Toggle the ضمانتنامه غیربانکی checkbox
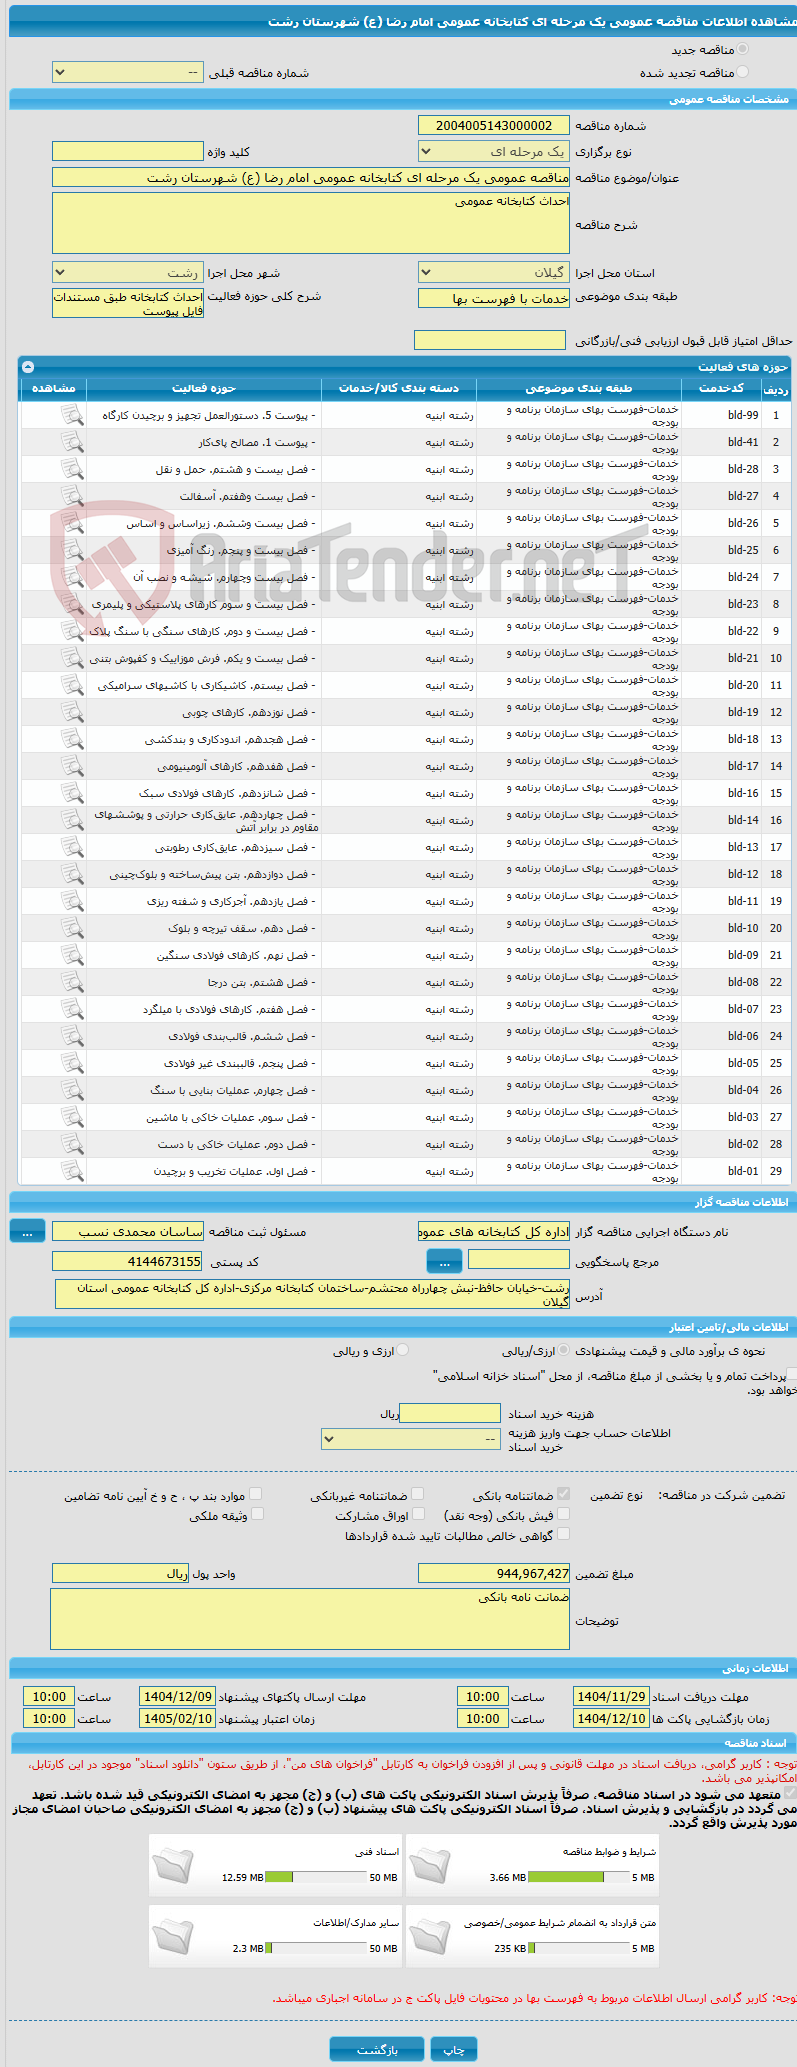The height and width of the screenshot is (2067, 797). click(x=418, y=1494)
